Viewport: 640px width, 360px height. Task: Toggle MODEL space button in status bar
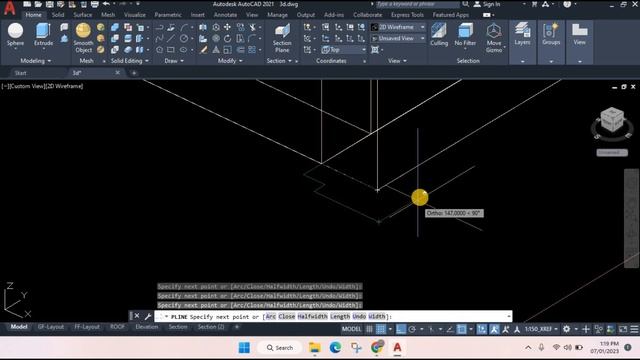351,329
